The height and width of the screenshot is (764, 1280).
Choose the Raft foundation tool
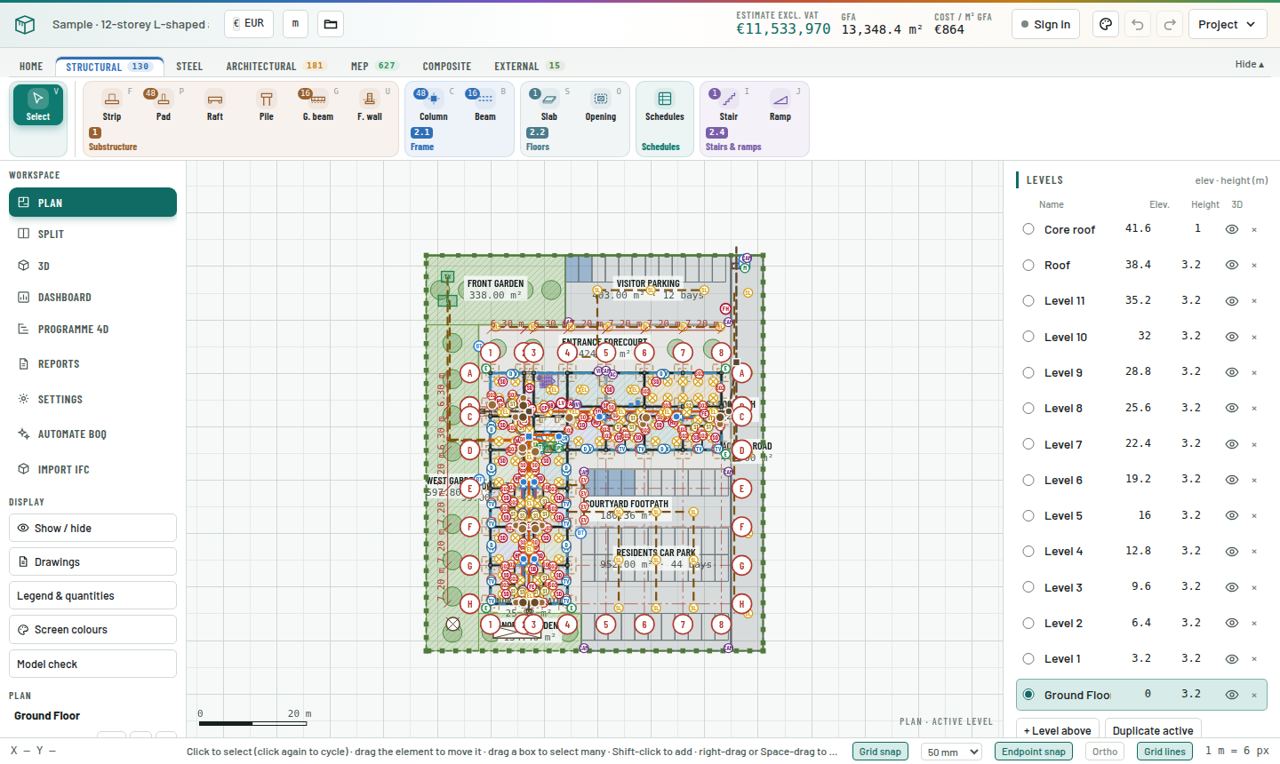point(214,106)
